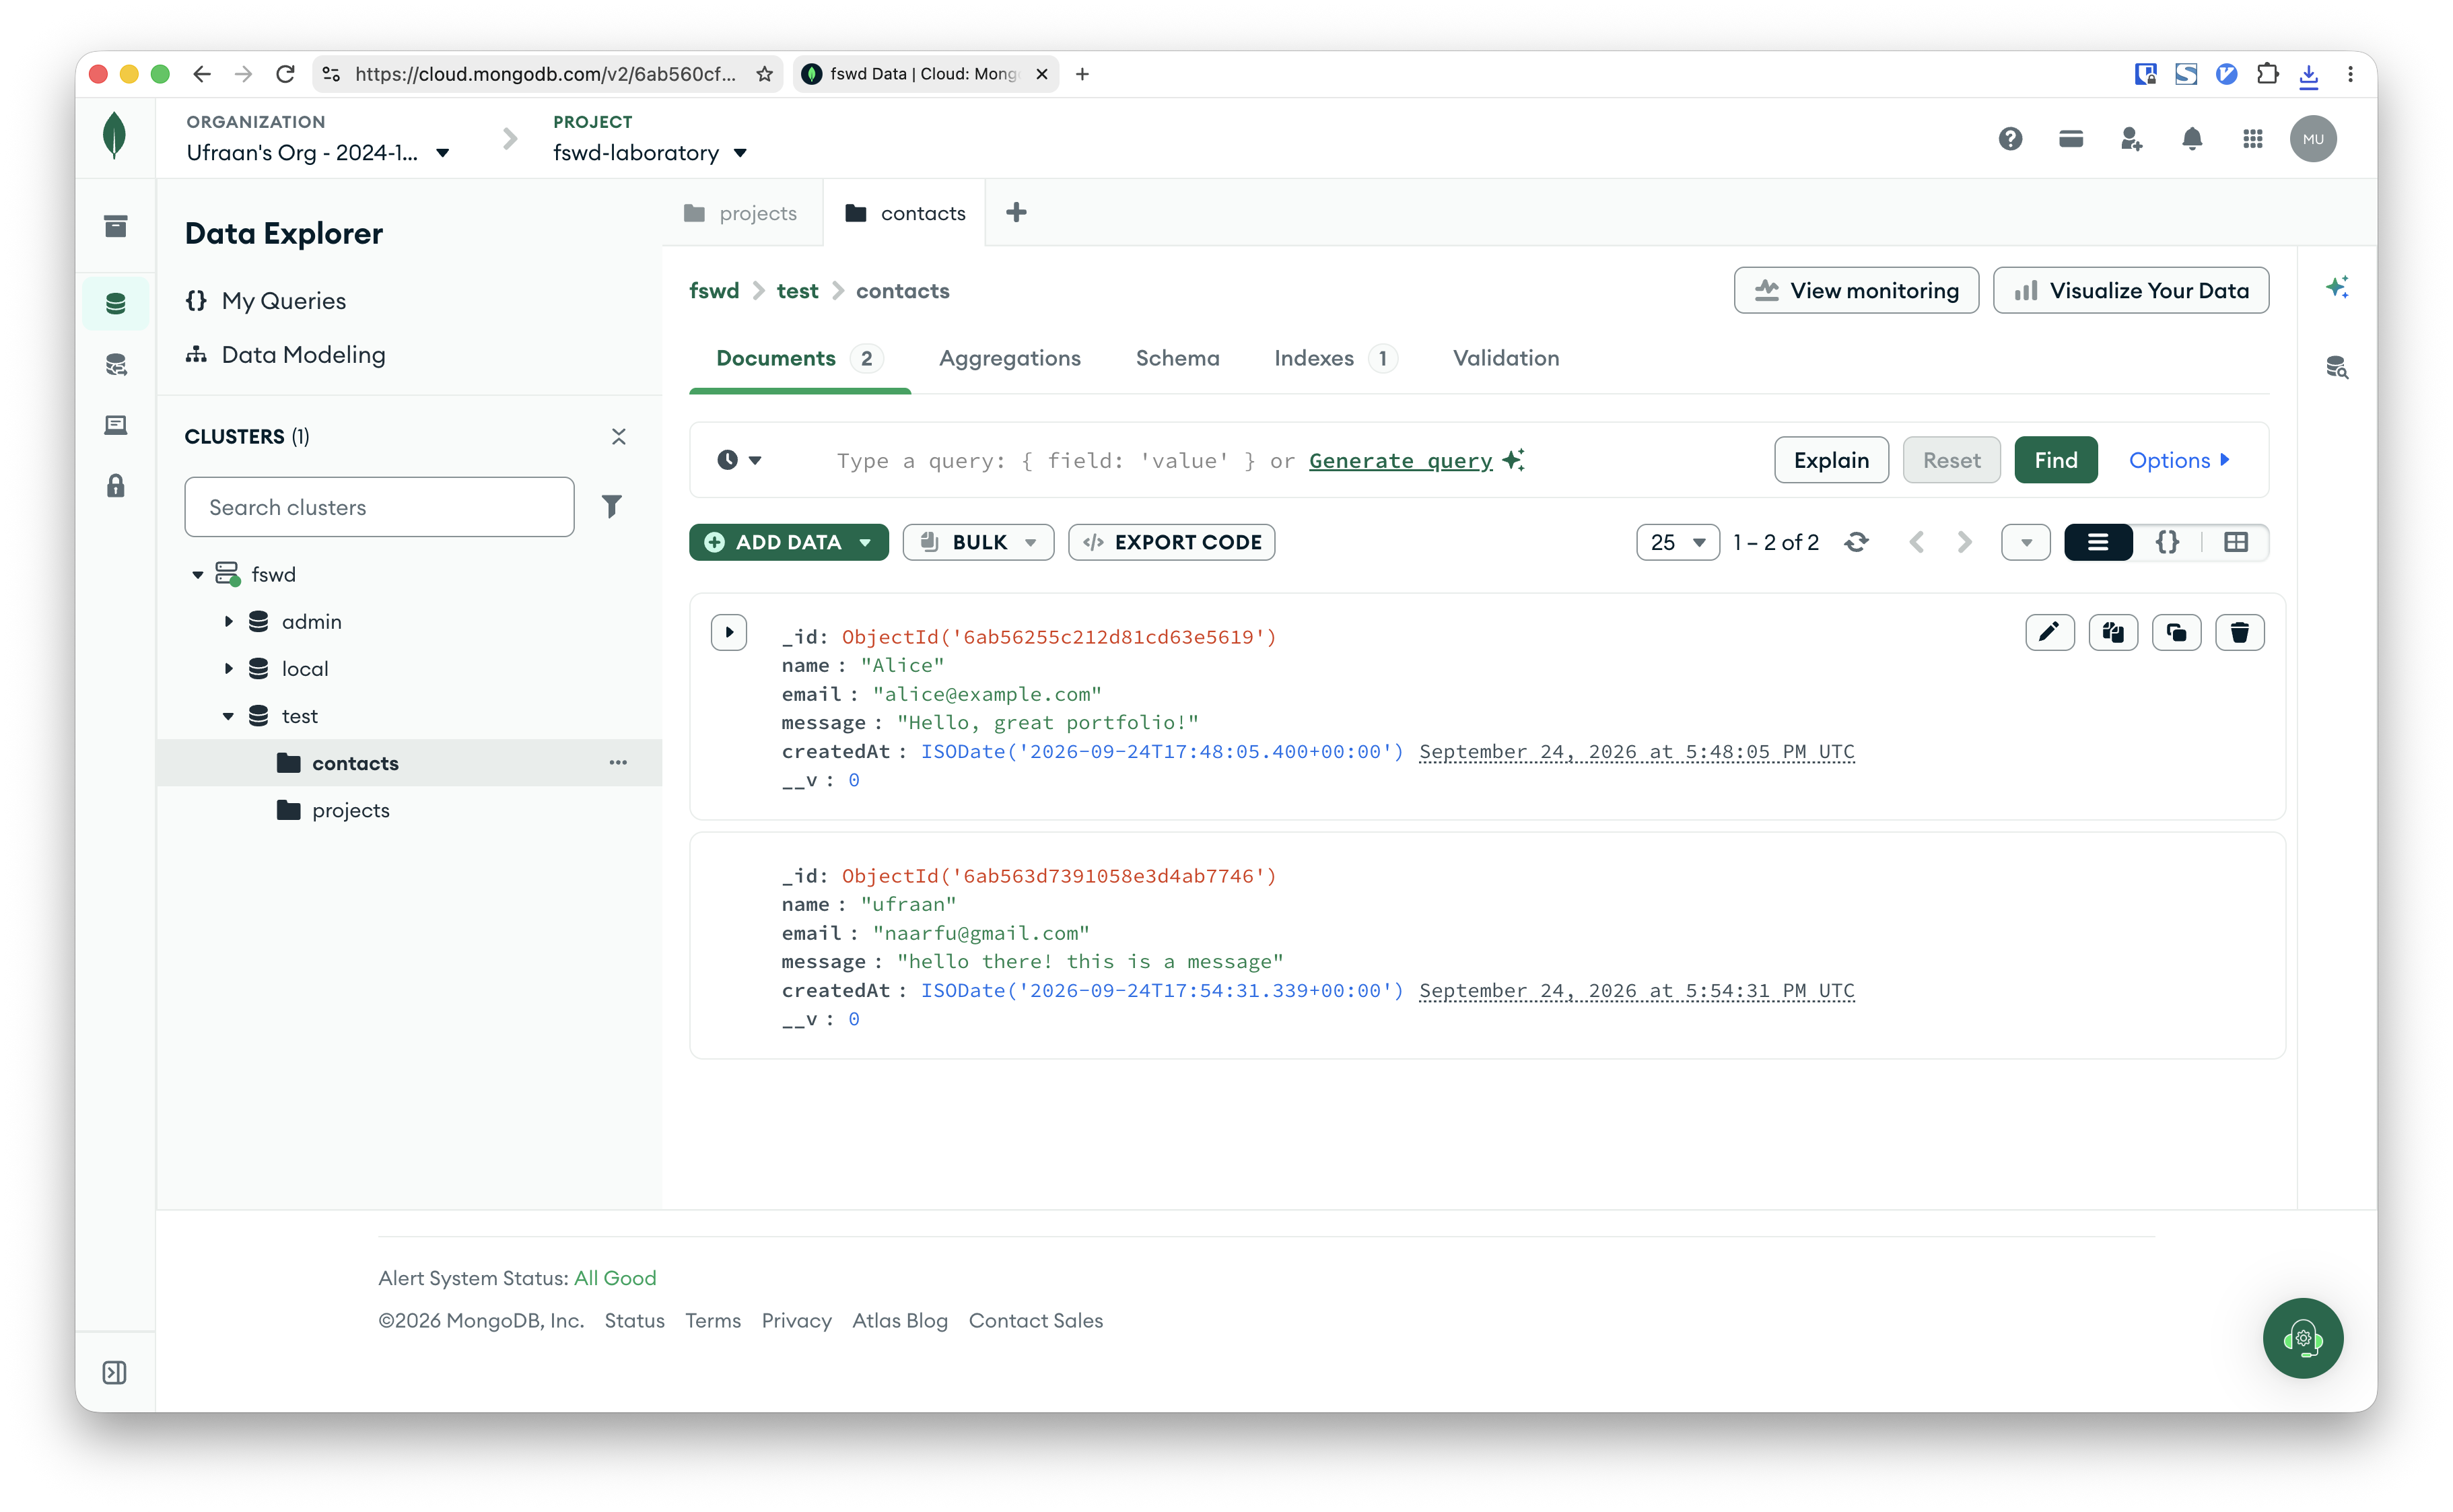Refresh the documents list
Viewport: 2453px width, 1512px height.
tap(1857, 542)
